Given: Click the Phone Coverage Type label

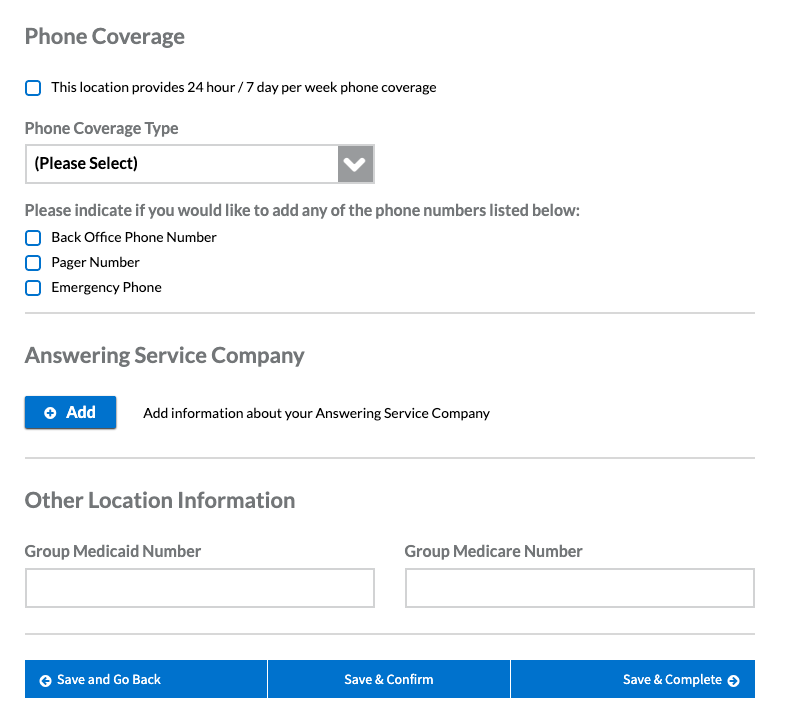Looking at the screenshot, I should [101, 129].
